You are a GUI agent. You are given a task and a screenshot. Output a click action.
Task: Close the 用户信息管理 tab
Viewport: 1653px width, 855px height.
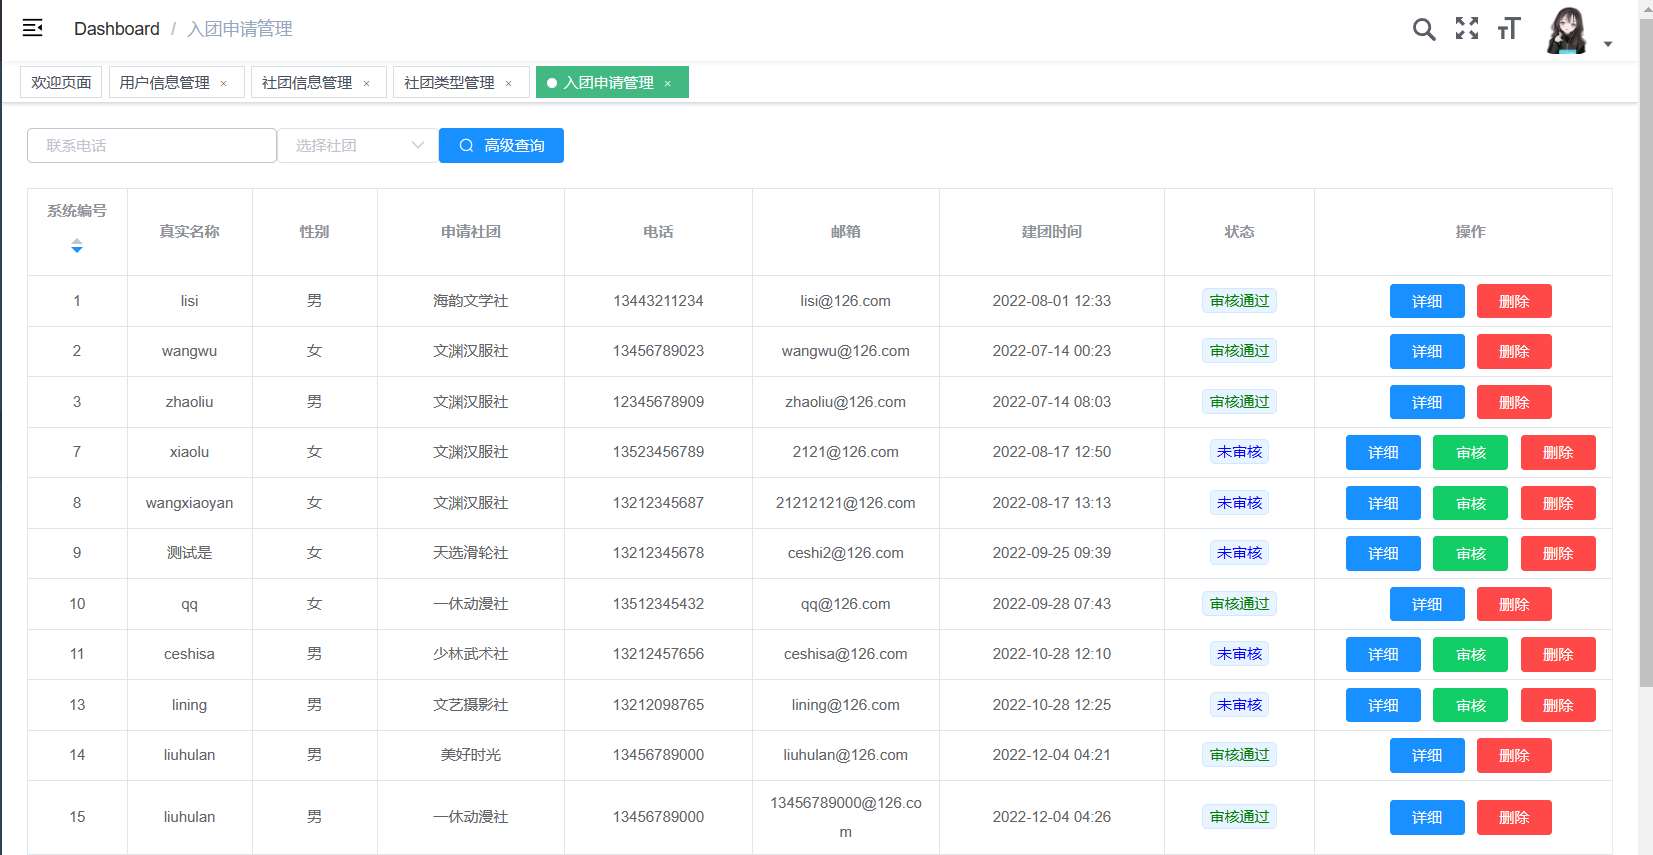click(x=224, y=84)
